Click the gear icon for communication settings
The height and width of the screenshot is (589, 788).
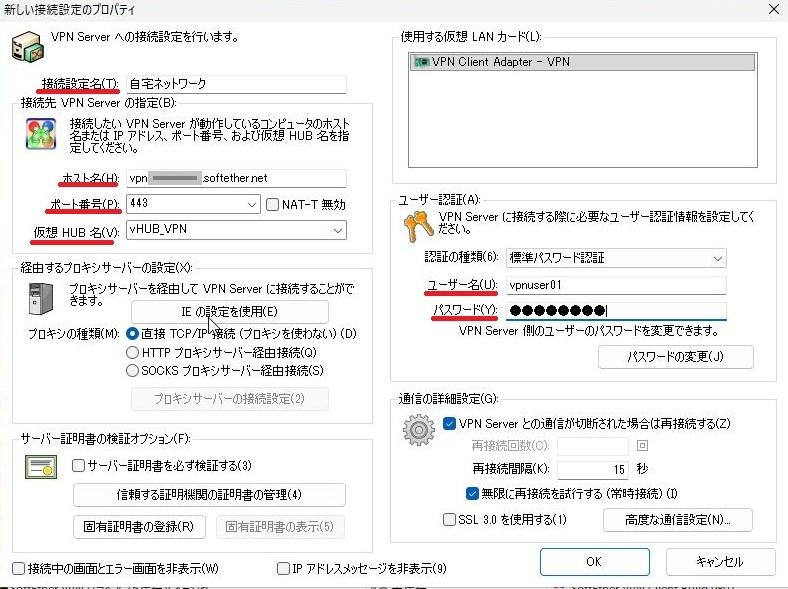coord(419,430)
